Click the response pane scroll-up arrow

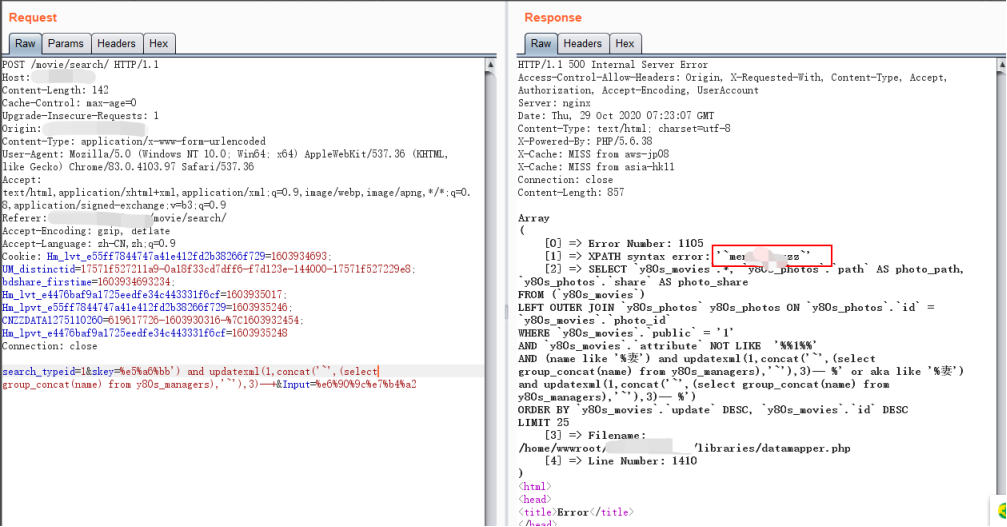(x=1001, y=65)
